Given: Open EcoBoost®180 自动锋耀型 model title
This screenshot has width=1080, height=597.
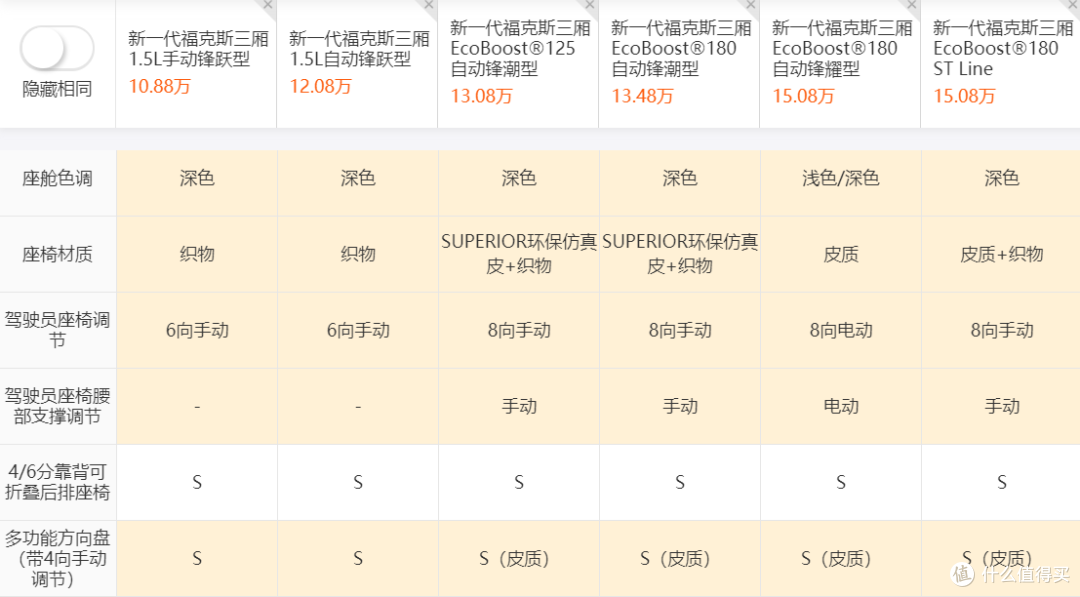Looking at the screenshot, I should (x=842, y=48).
